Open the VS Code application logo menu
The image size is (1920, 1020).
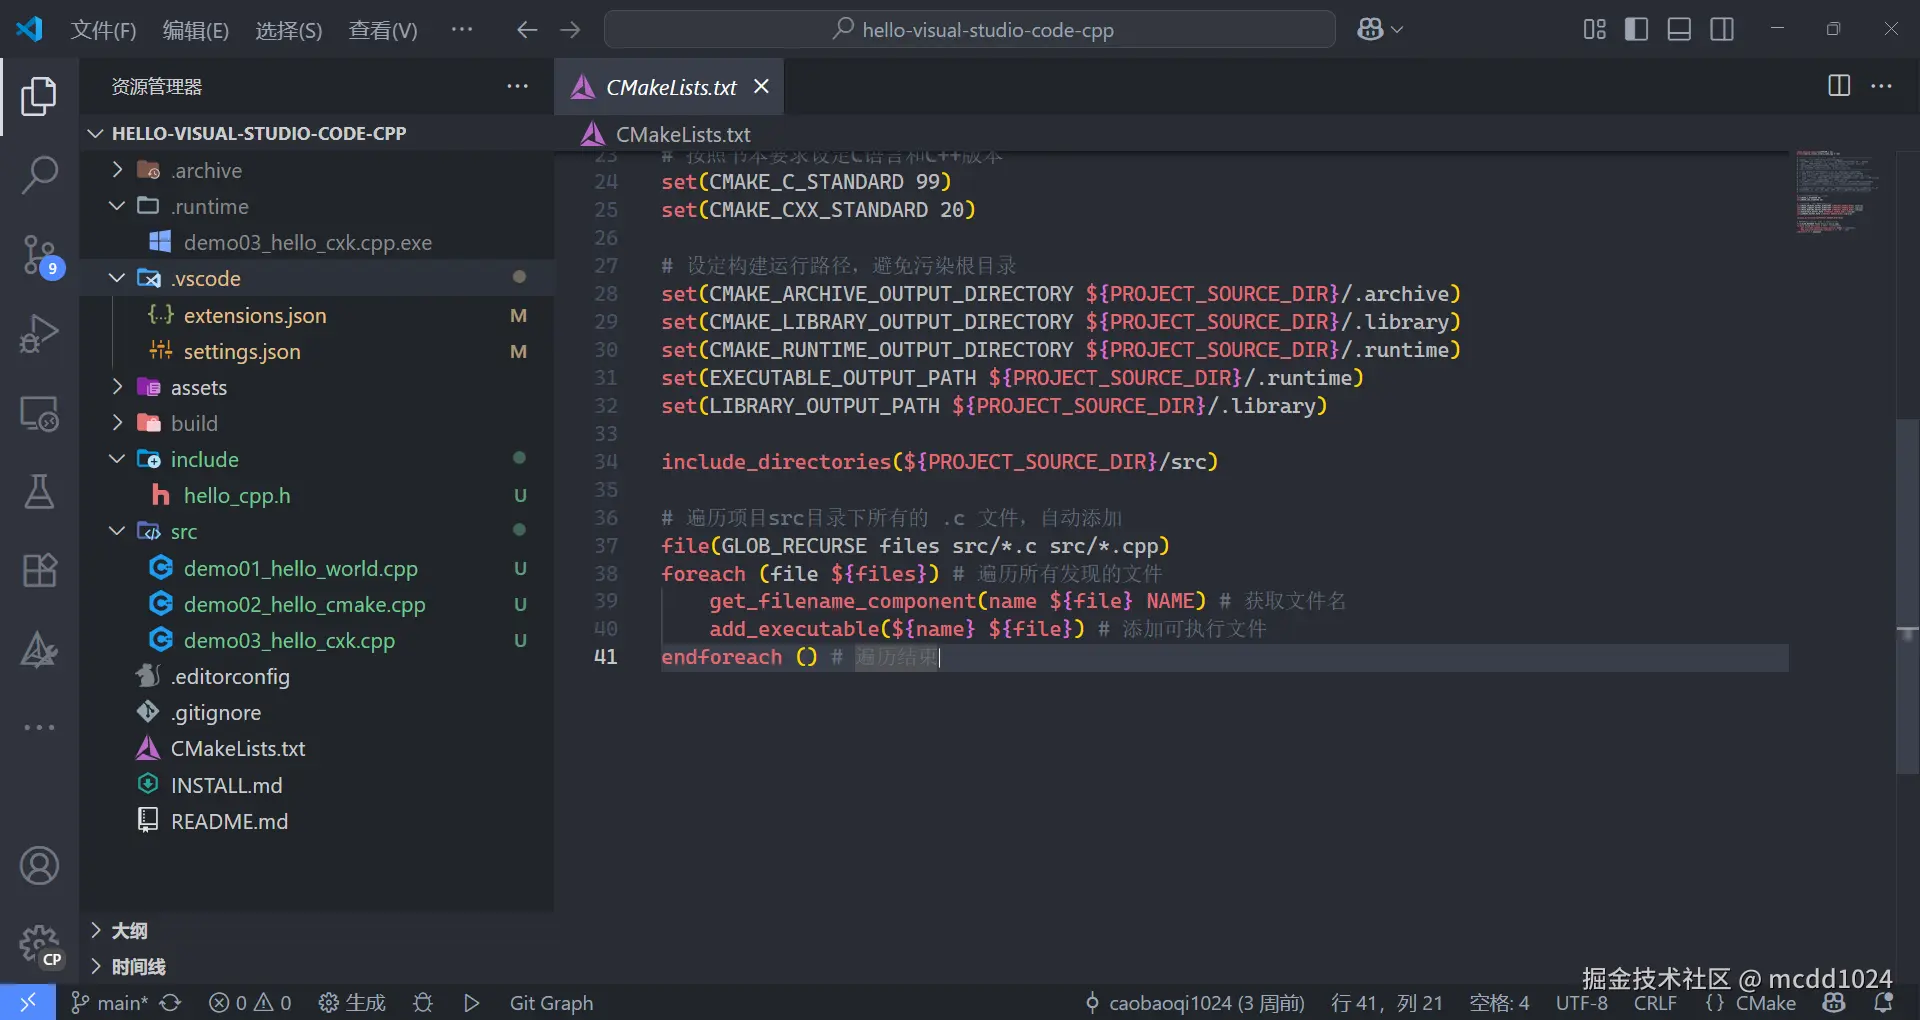tap(29, 29)
